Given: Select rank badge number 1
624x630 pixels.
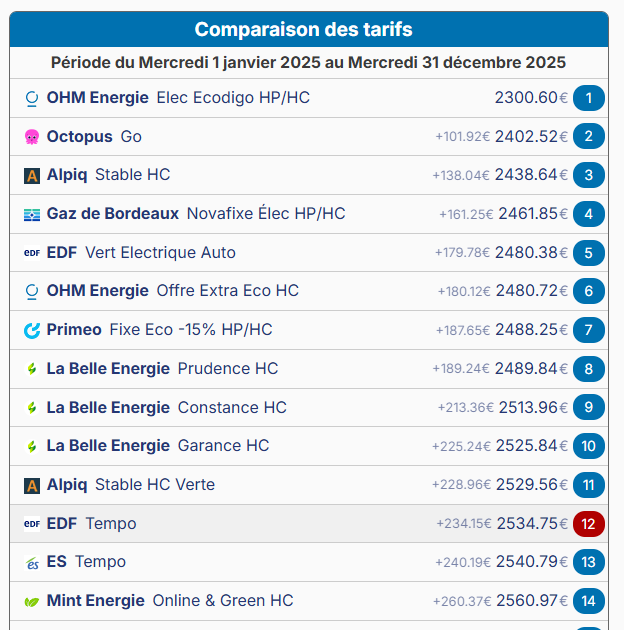Looking at the screenshot, I should [x=589, y=98].
